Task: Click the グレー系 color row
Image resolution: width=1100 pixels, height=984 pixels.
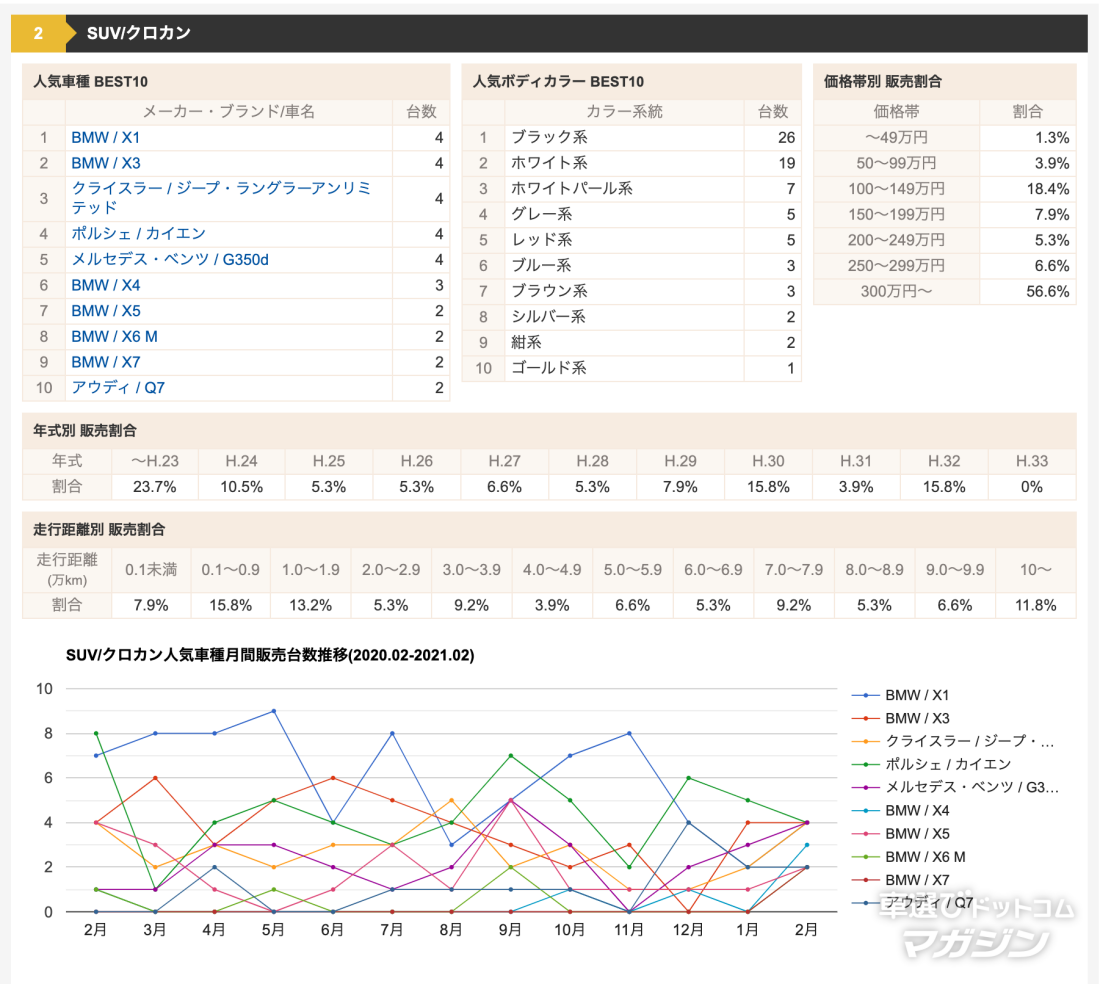Action: click(x=631, y=215)
